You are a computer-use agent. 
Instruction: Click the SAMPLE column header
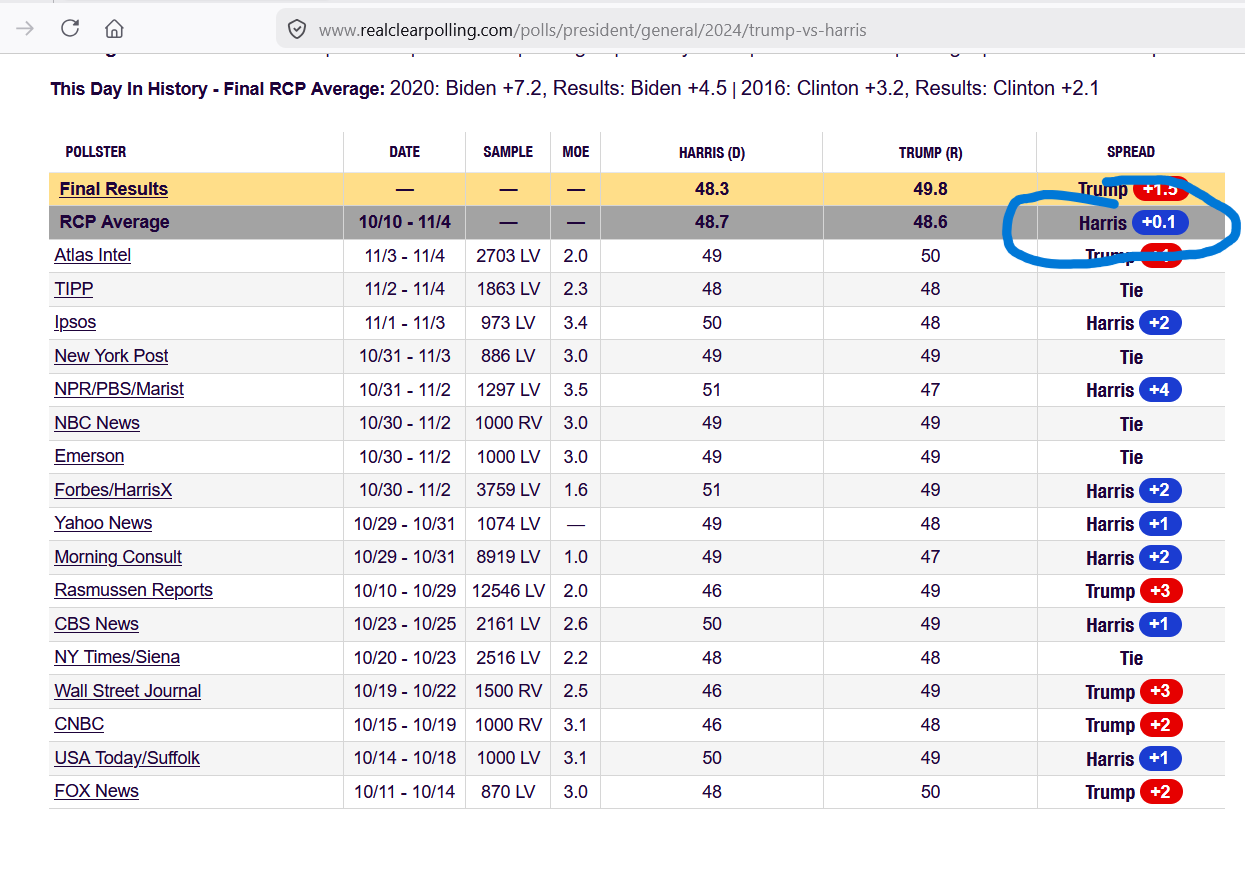click(x=508, y=152)
